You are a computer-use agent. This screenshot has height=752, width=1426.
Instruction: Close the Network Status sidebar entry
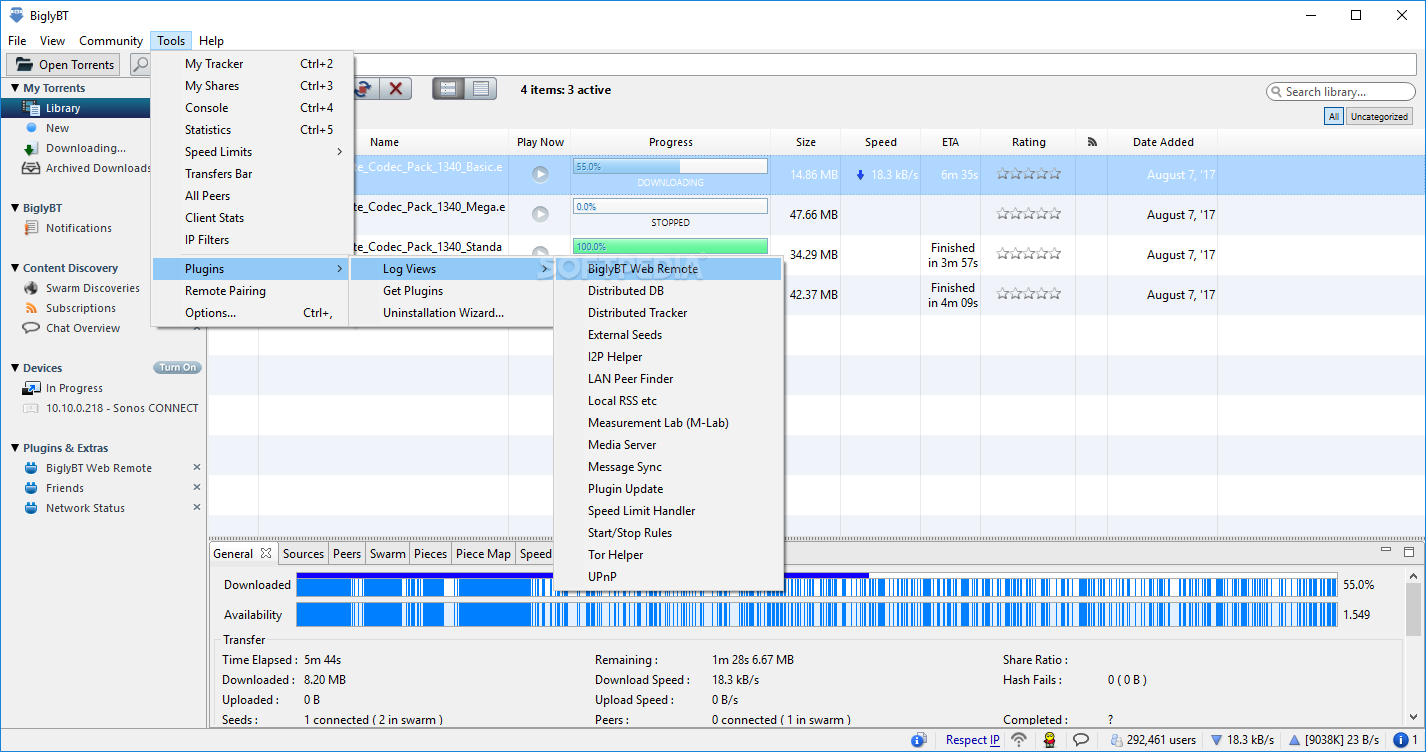pos(197,507)
